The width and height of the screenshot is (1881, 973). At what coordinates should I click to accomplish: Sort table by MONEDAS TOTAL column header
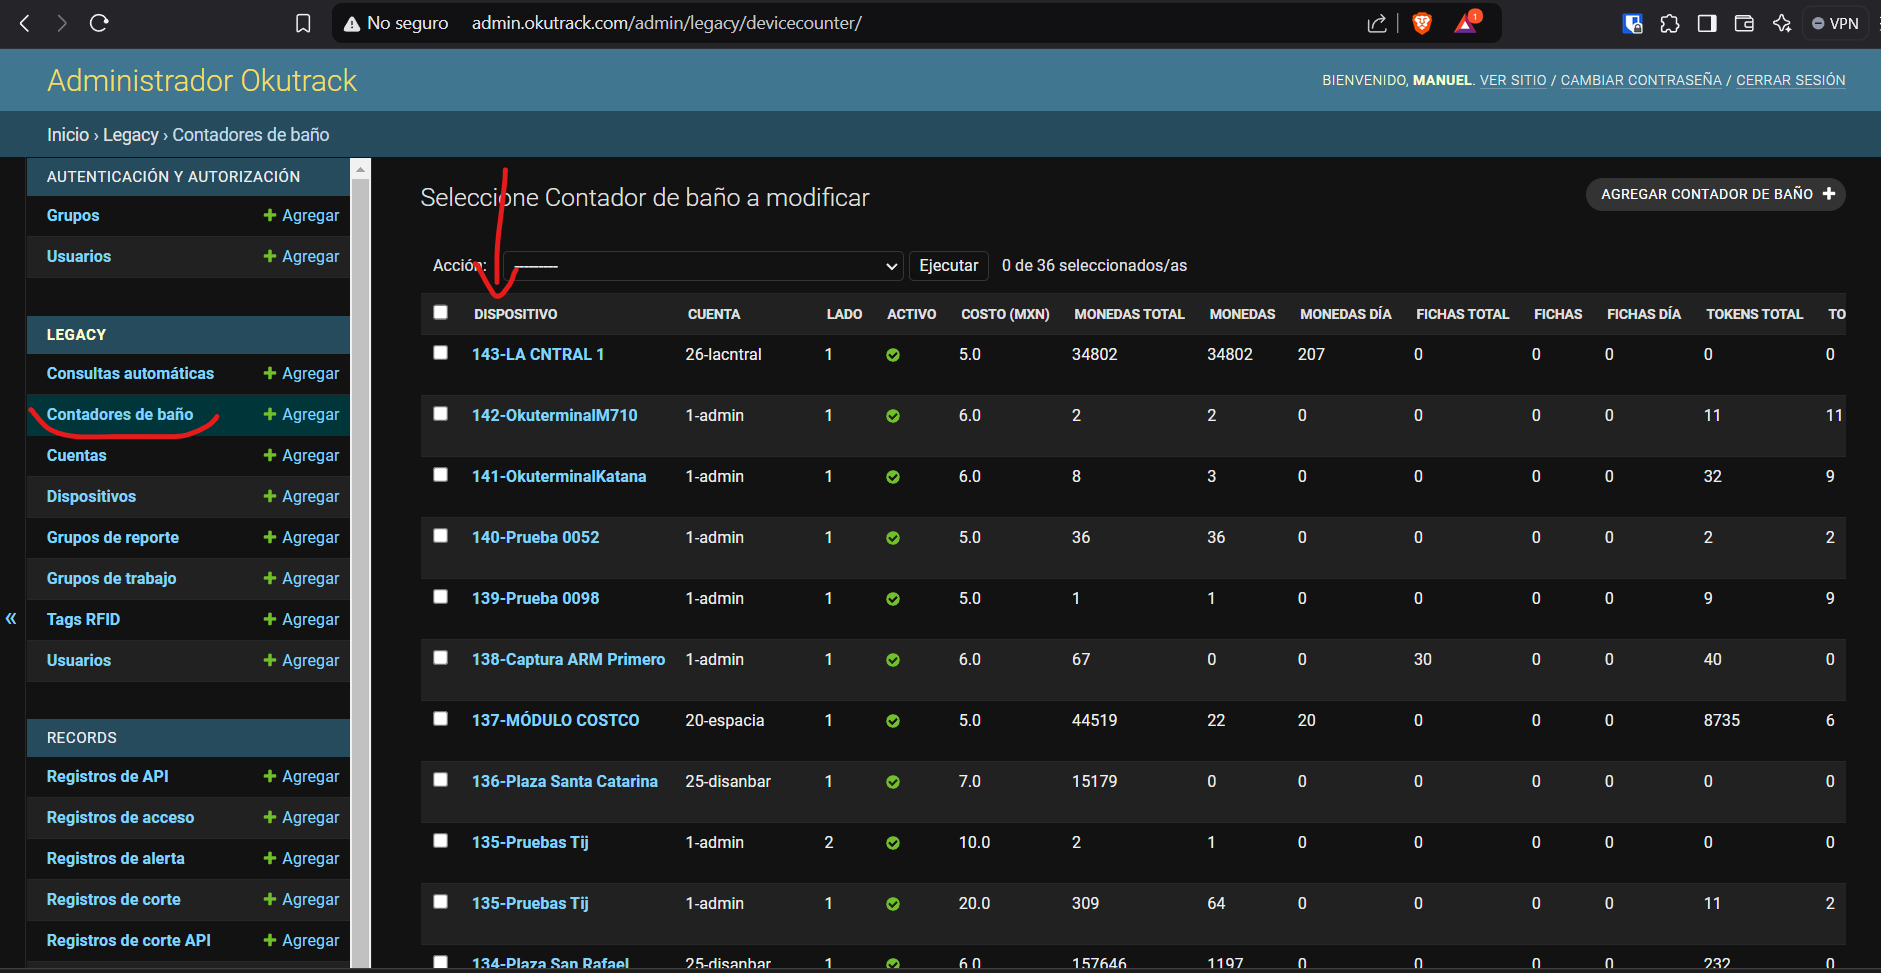tap(1128, 314)
